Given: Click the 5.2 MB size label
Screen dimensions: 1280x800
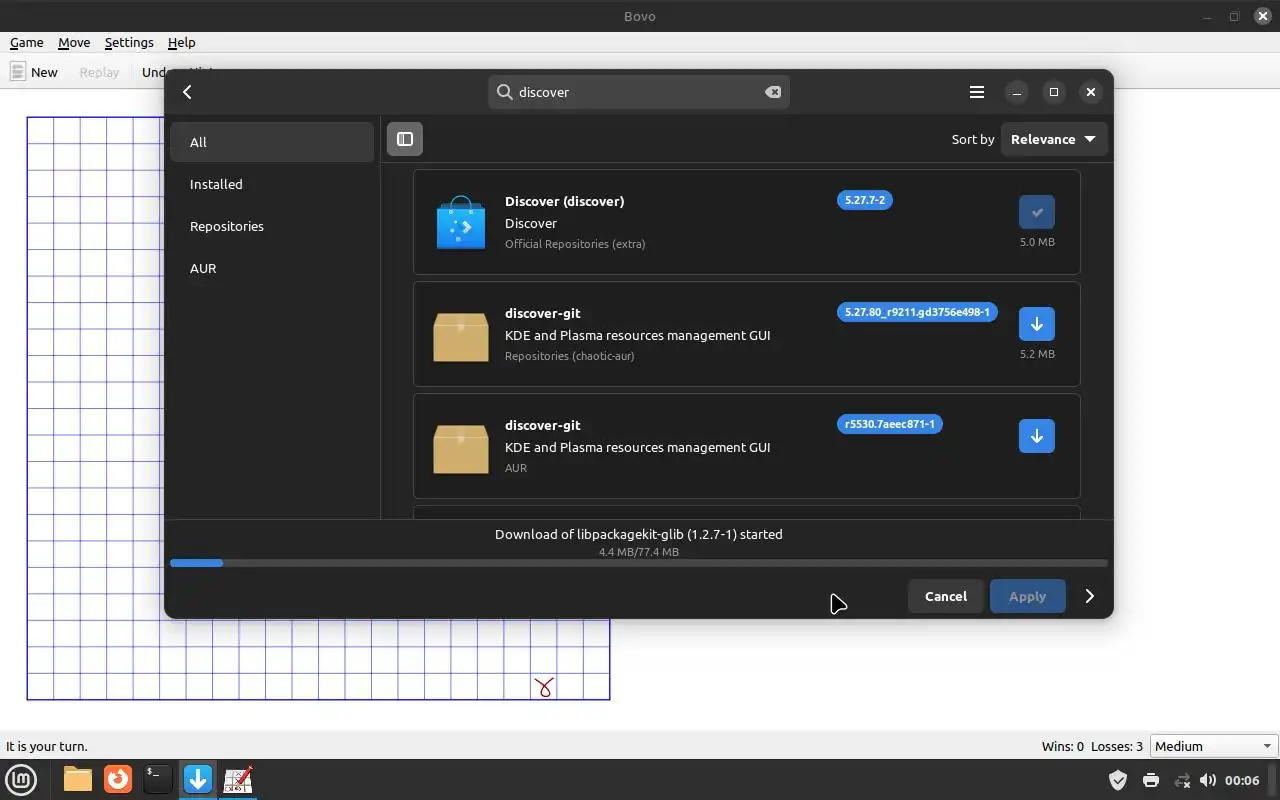Looking at the screenshot, I should tap(1037, 354).
